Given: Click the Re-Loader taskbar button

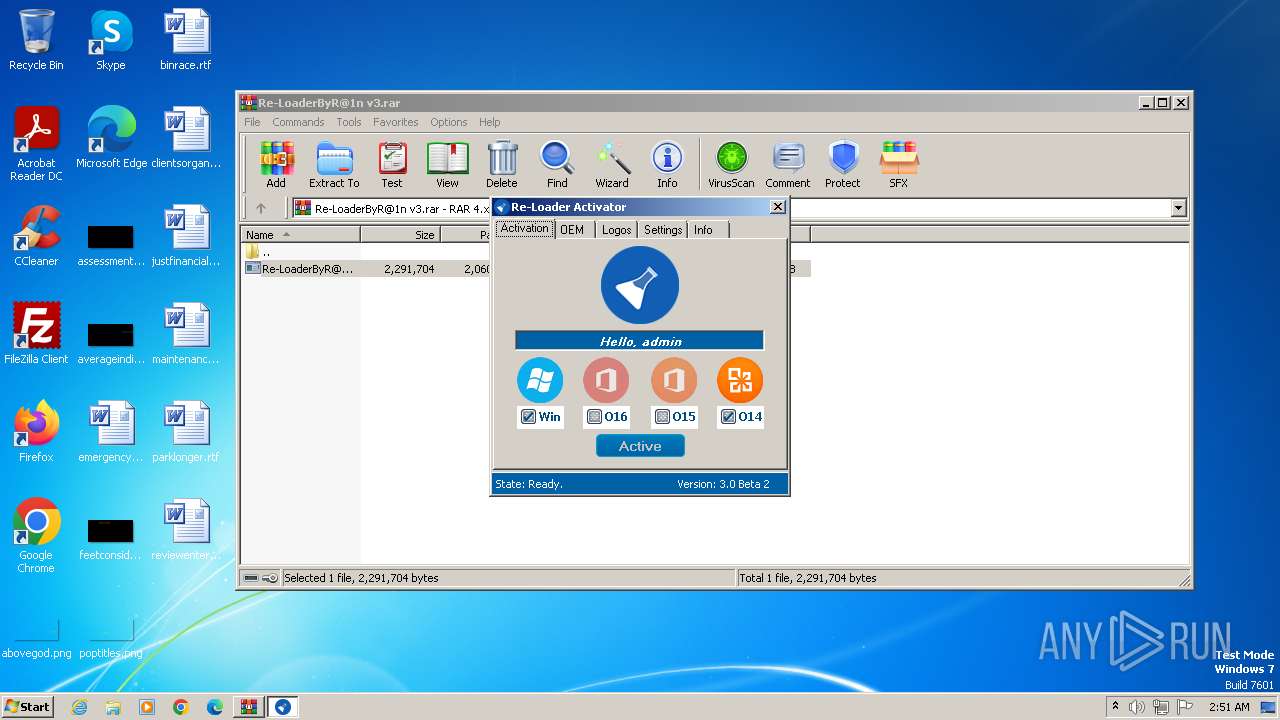Looking at the screenshot, I should tap(282, 707).
